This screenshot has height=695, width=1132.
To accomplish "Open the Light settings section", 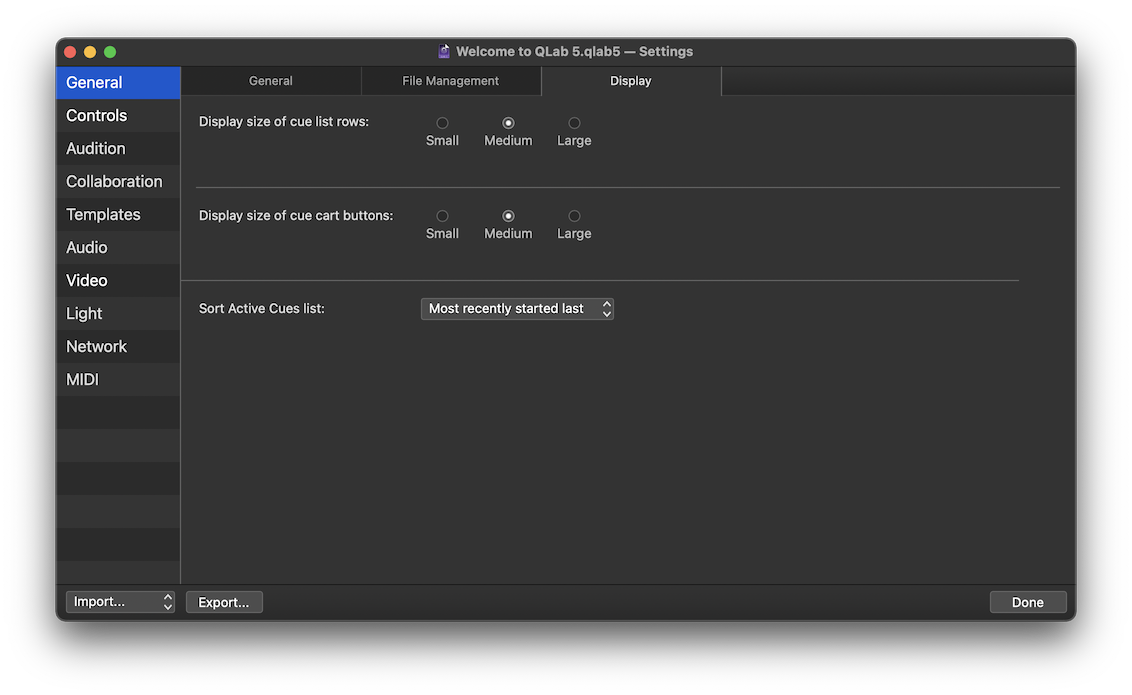I will tap(84, 314).
